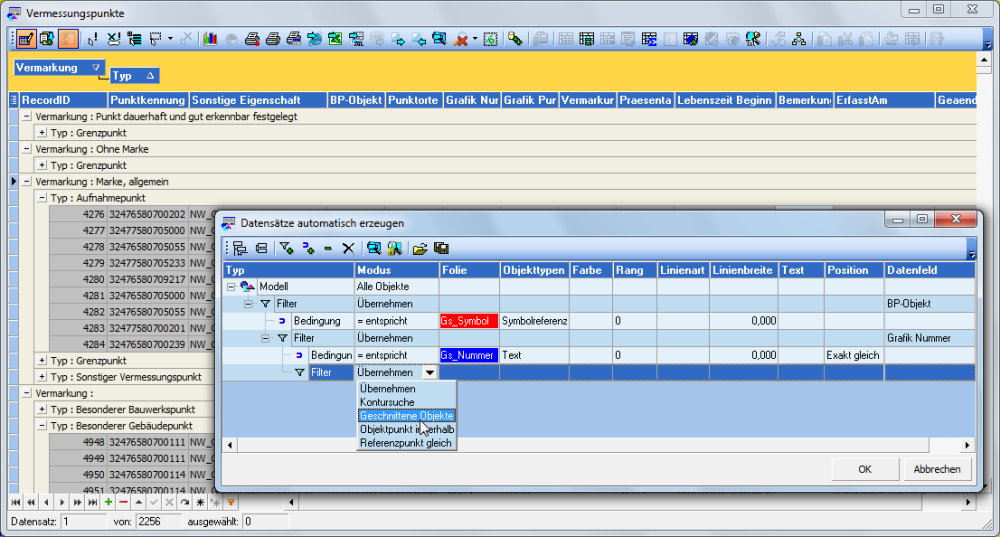
Task: Select 'Objektpunkt innerhalb' in the dropdown list
Action: [x=407, y=429]
